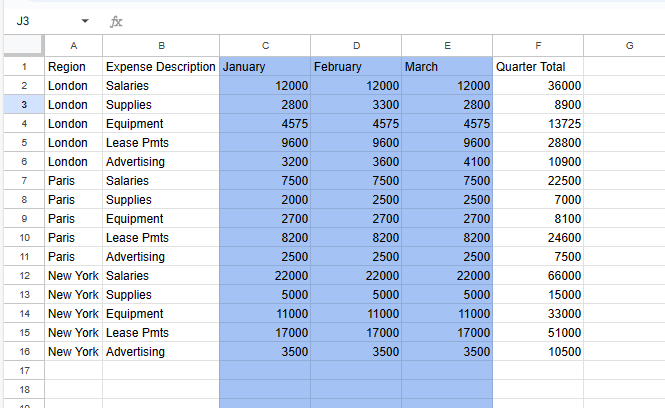Click the Quarter Total header cell
This screenshot has width=665, height=408.
pos(538,67)
